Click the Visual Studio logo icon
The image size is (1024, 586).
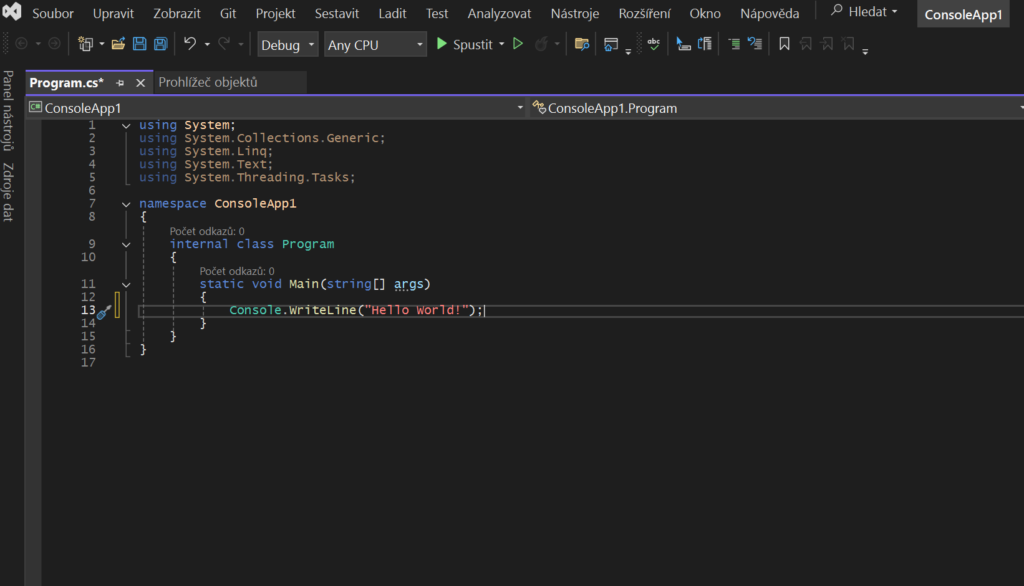[x=13, y=14]
